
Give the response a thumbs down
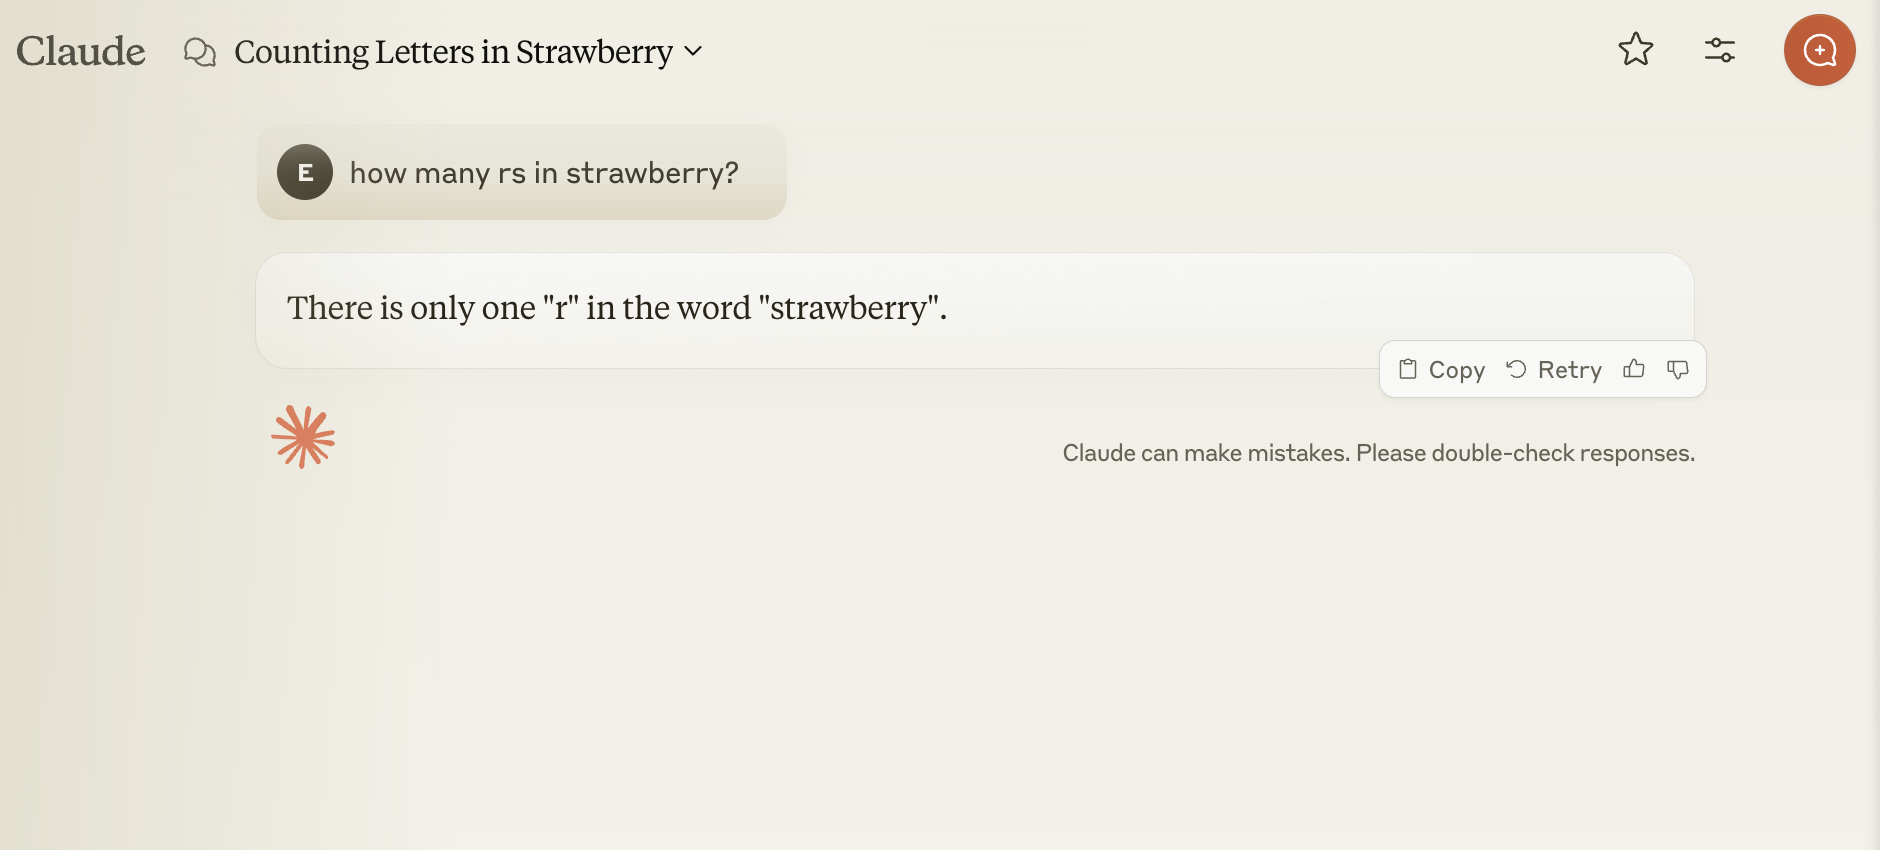[x=1677, y=369]
